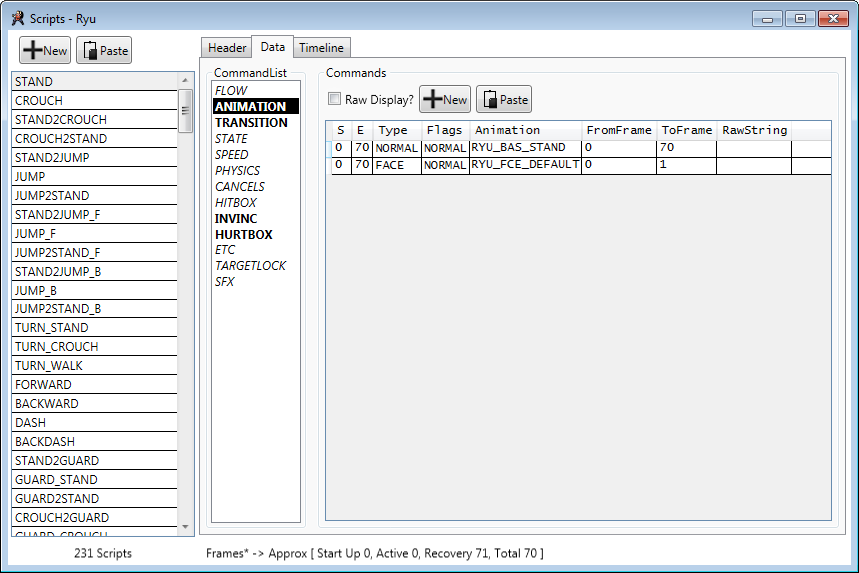The width and height of the screenshot is (859, 573).
Task: Choose PHYSICS from the CommandList
Action: tap(237, 171)
